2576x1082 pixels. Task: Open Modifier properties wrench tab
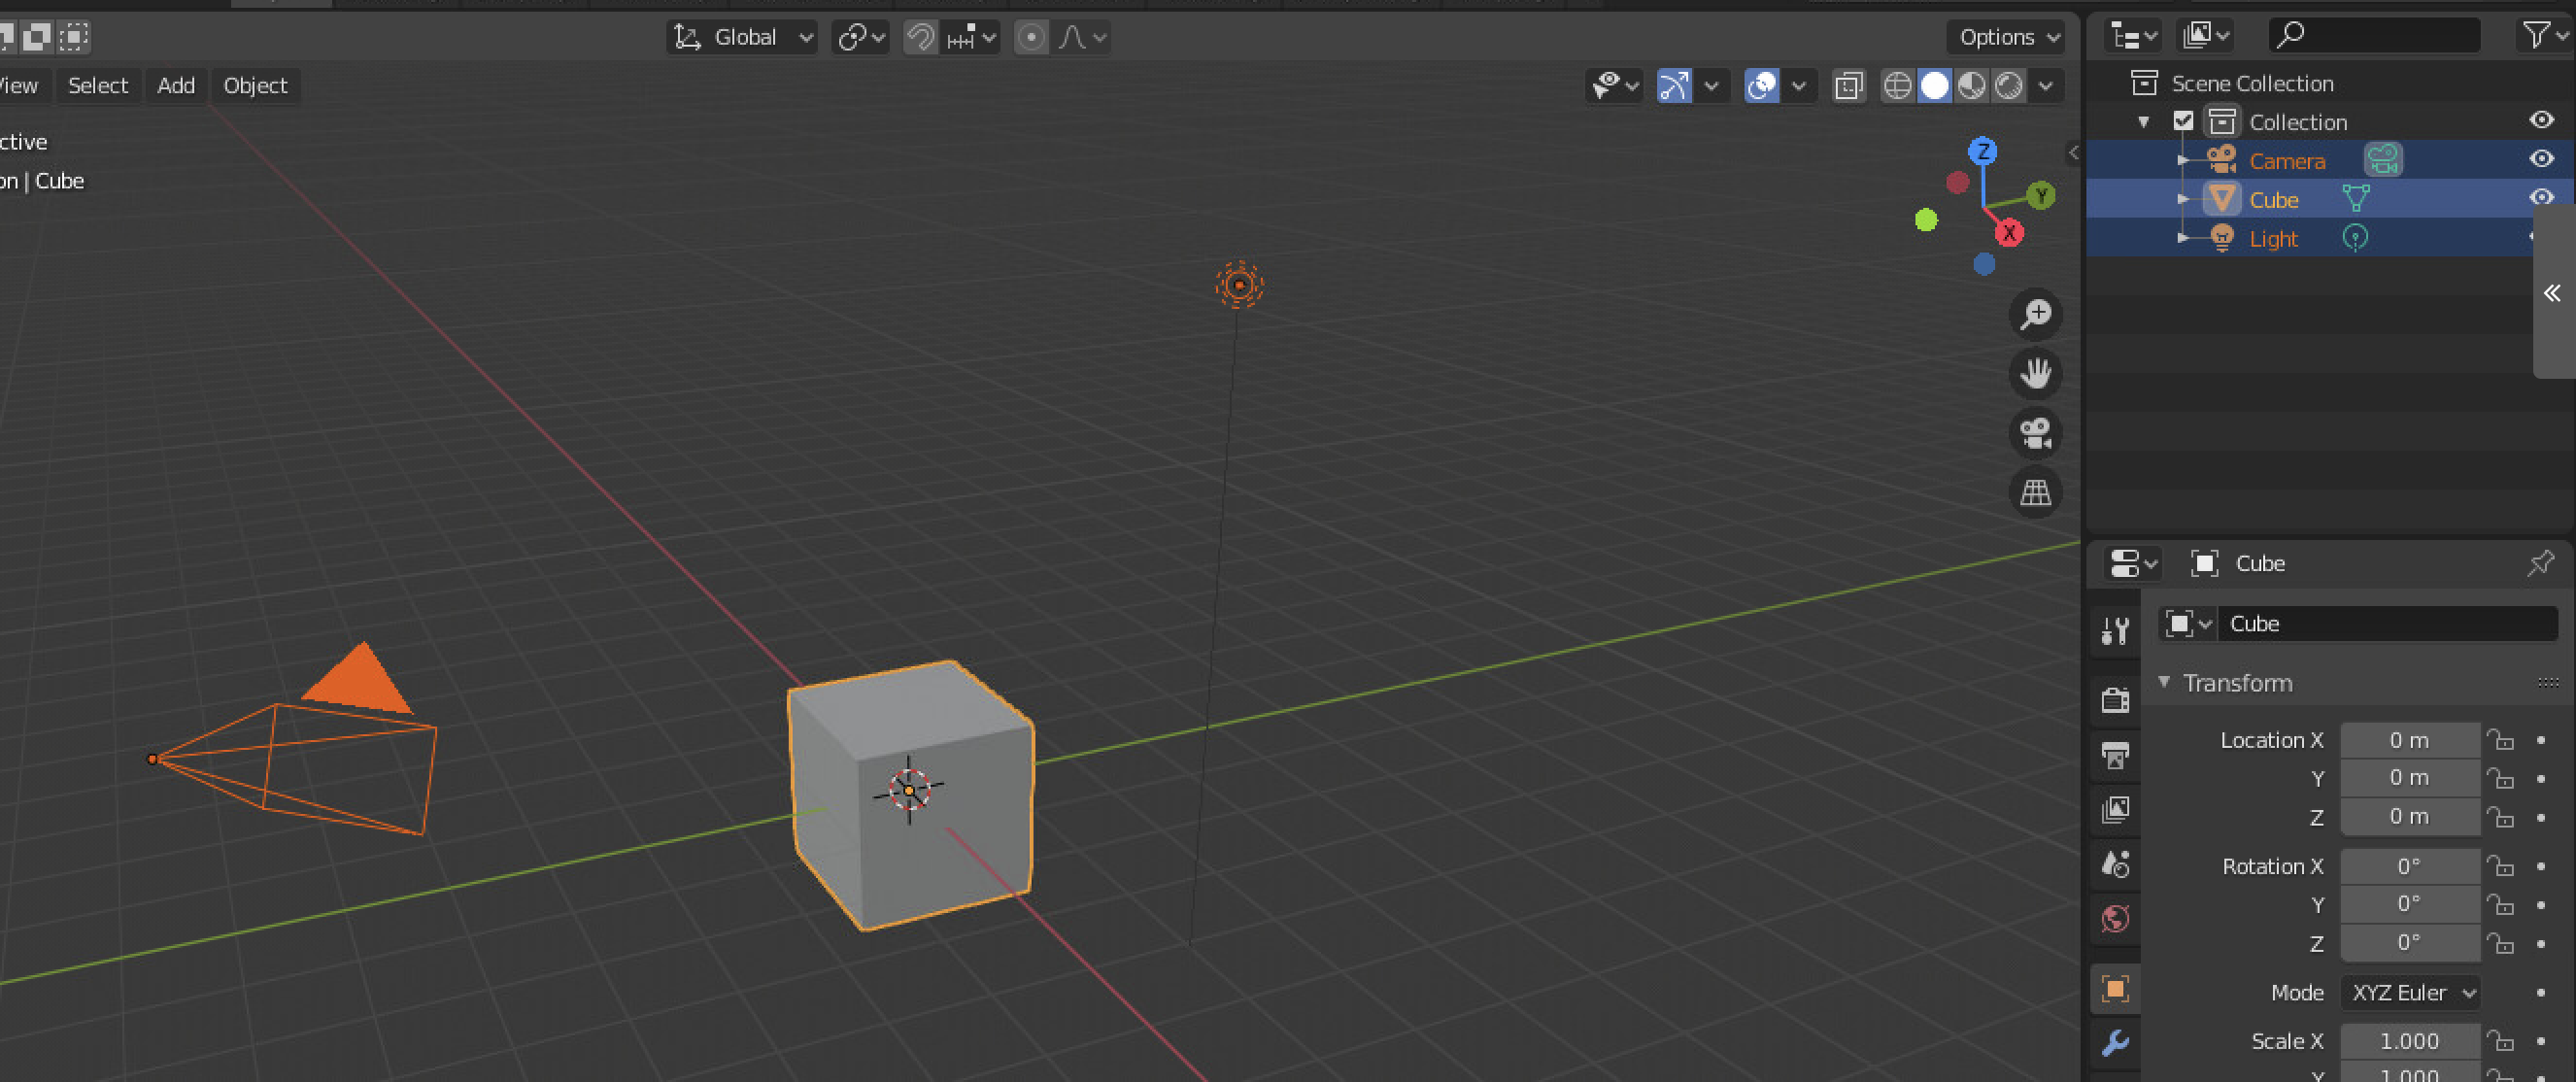[x=2114, y=1044]
